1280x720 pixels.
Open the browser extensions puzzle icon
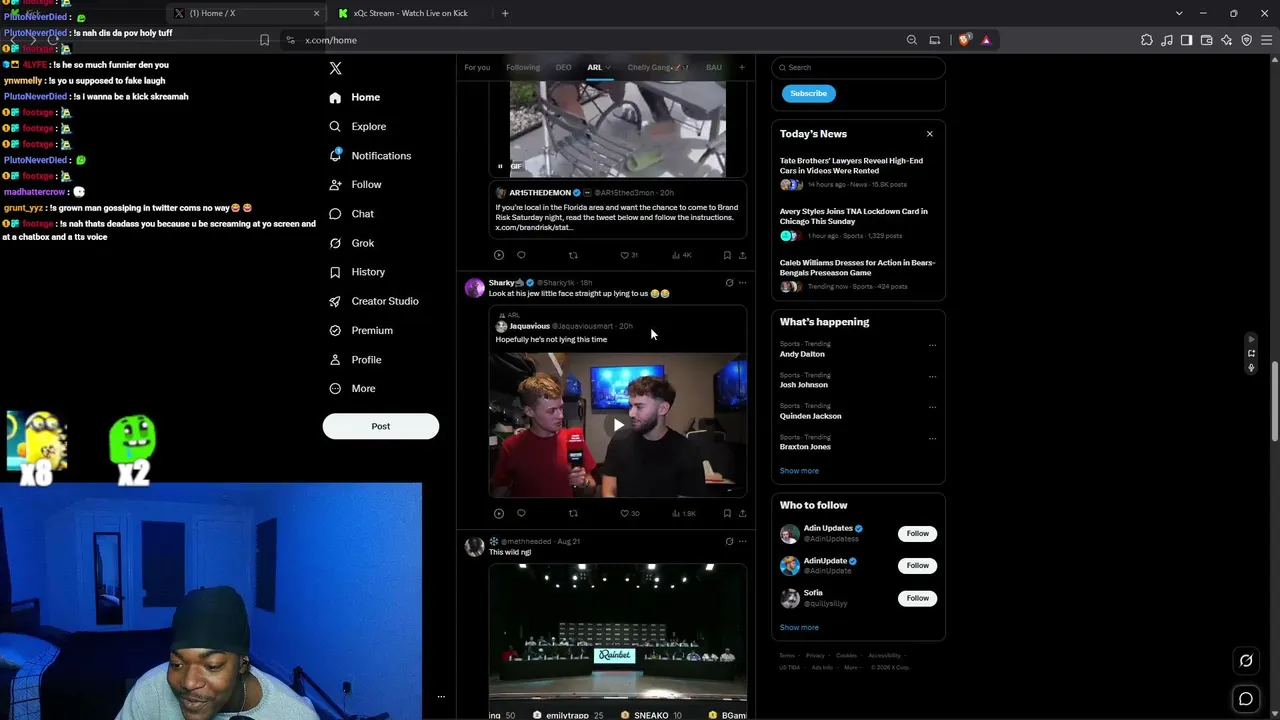[x=1147, y=40]
